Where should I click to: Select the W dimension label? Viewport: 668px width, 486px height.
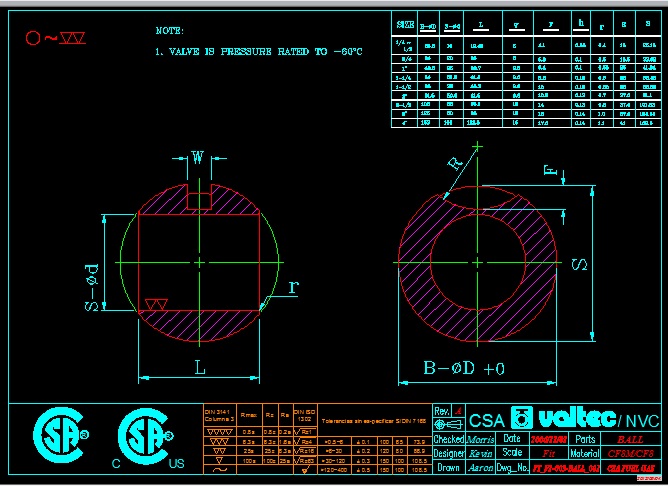pyautogui.click(x=198, y=157)
